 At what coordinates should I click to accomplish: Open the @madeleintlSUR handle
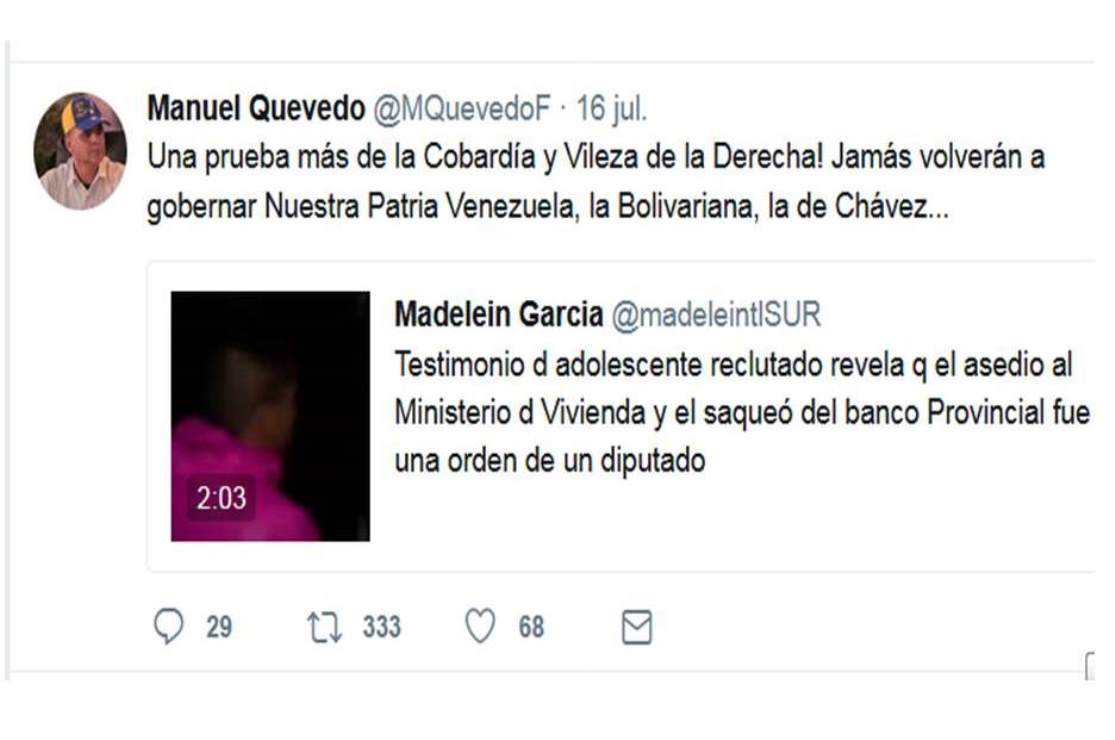coord(716,314)
